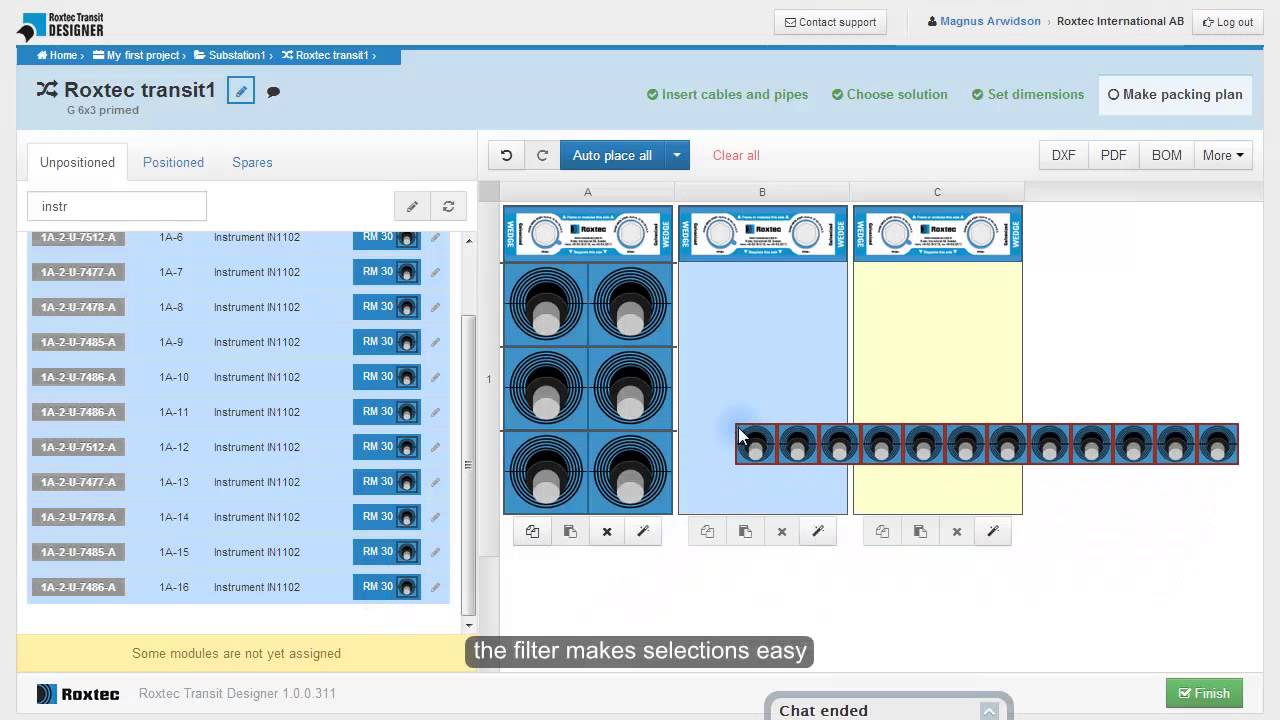
Task: Select the 'Insert cables and pipes' step
Action: pyautogui.click(x=727, y=94)
